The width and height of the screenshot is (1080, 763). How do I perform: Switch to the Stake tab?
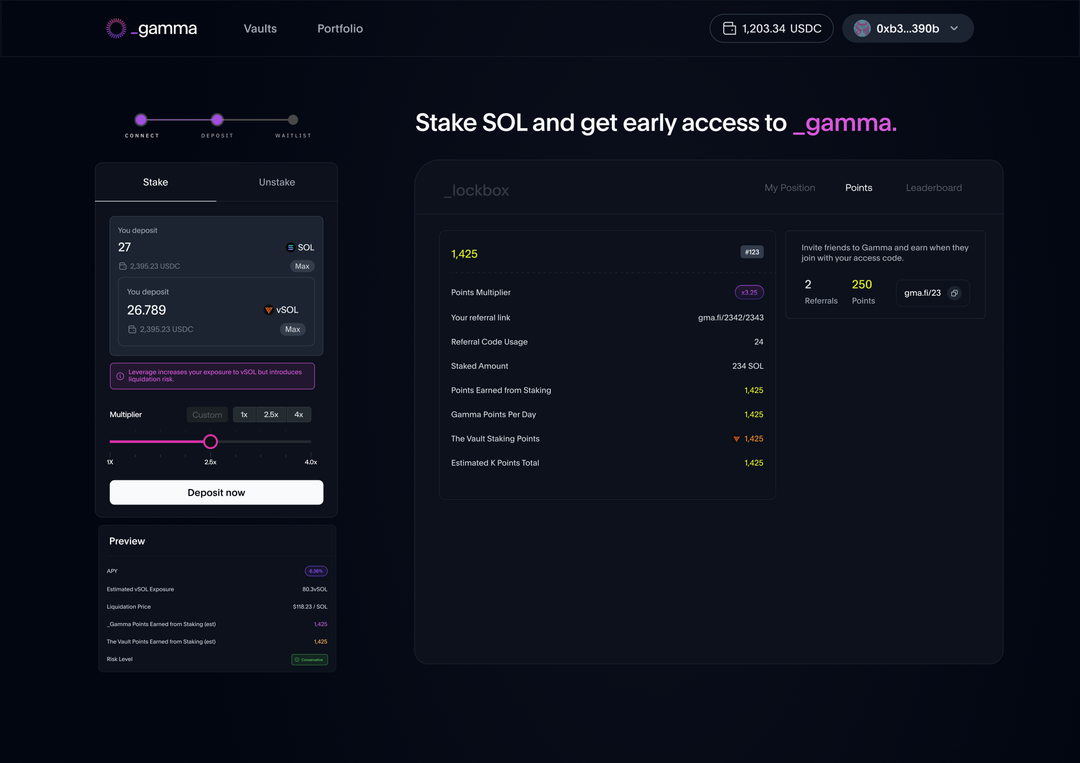click(x=156, y=182)
